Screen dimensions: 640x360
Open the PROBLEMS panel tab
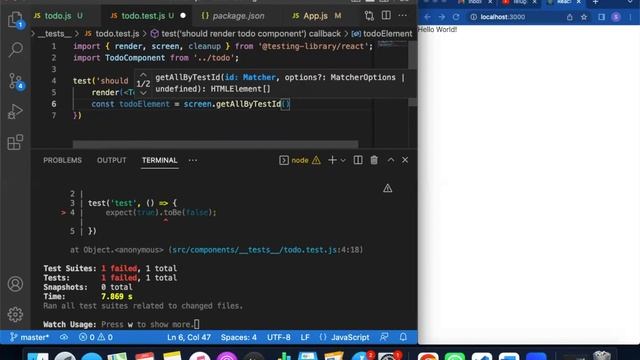pos(62,160)
